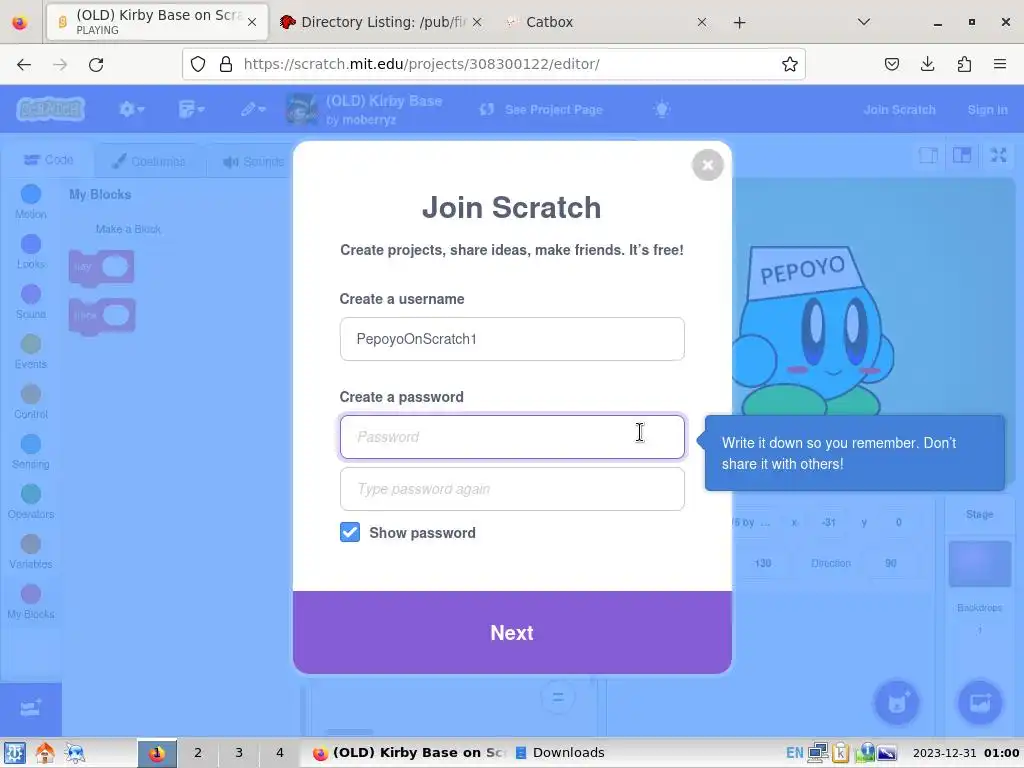1024x768 pixels.
Task: Click See Project Page button
Action: pyautogui.click(x=541, y=109)
